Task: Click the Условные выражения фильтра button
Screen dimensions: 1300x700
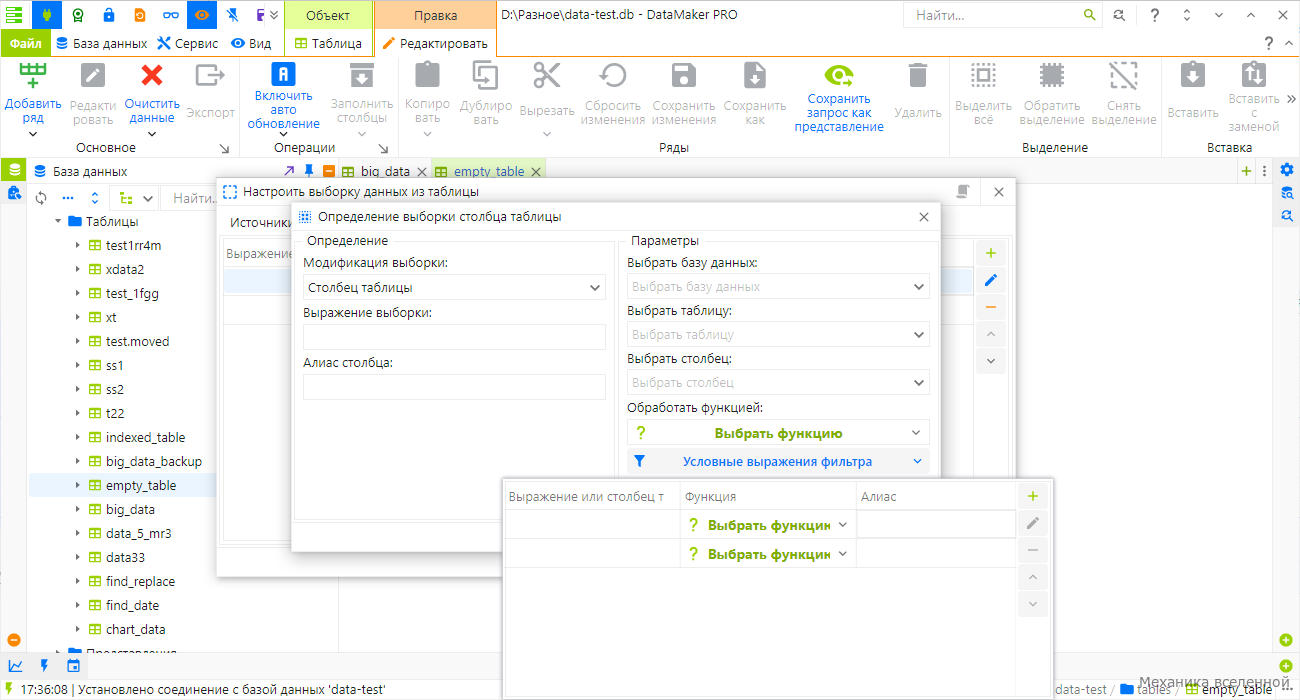Action: (x=778, y=461)
